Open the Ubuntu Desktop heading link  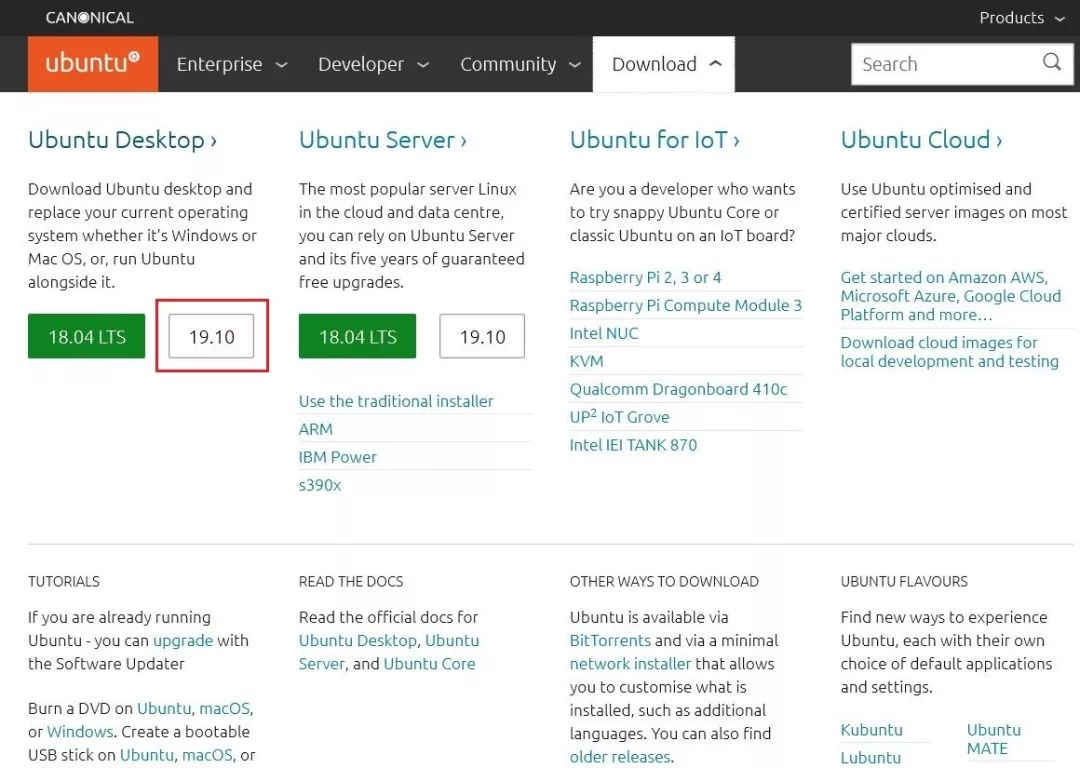tap(122, 140)
